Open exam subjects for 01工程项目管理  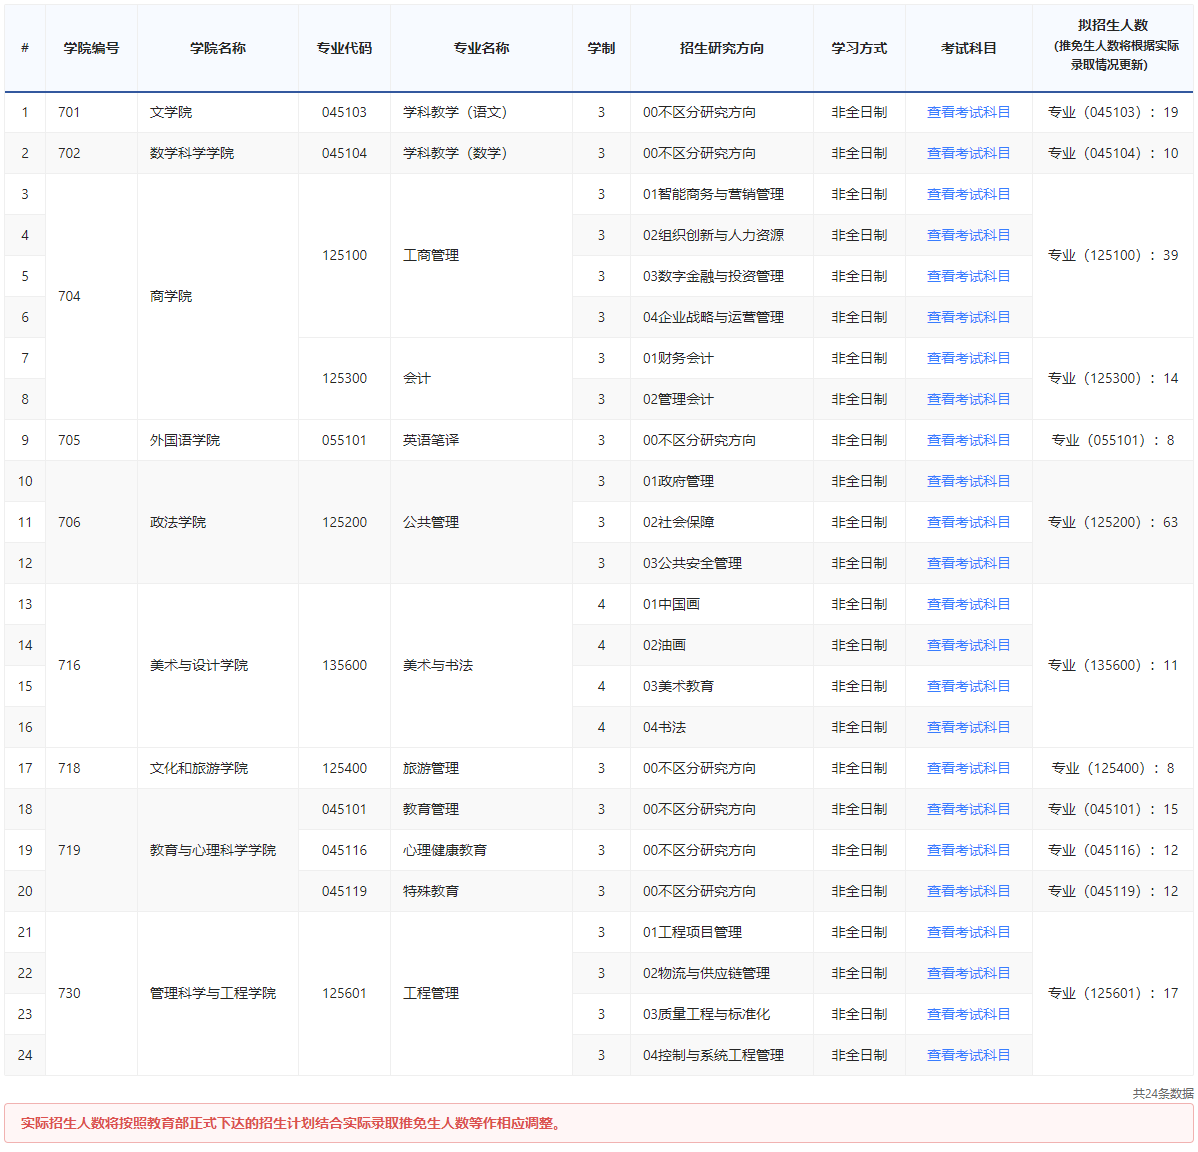click(968, 932)
